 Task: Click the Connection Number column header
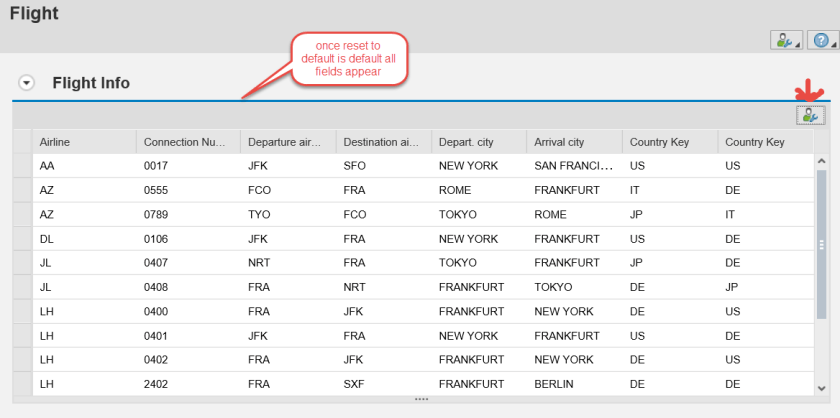(188, 142)
